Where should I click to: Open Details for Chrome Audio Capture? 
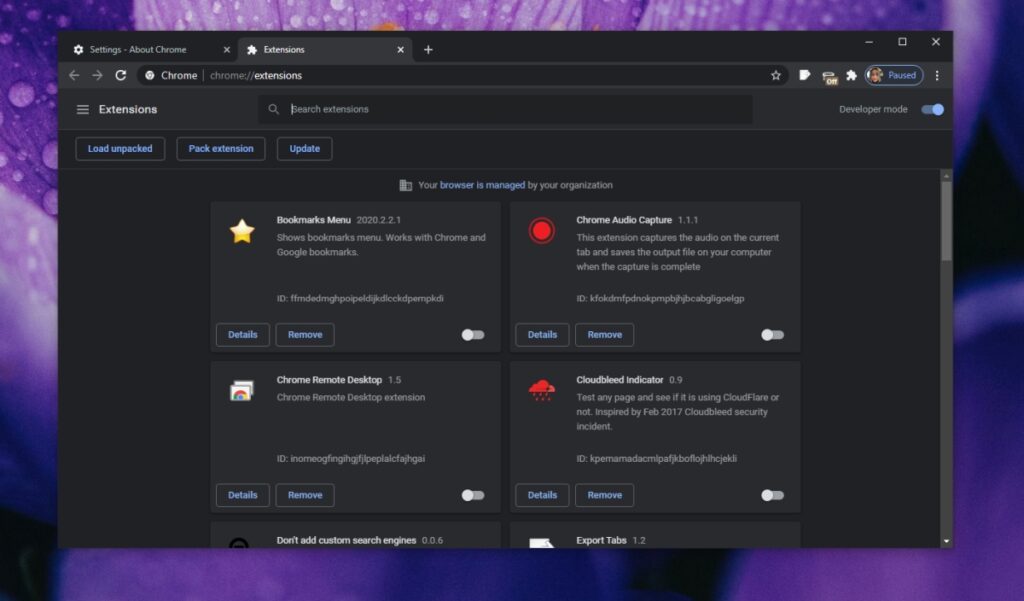[x=542, y=335]
